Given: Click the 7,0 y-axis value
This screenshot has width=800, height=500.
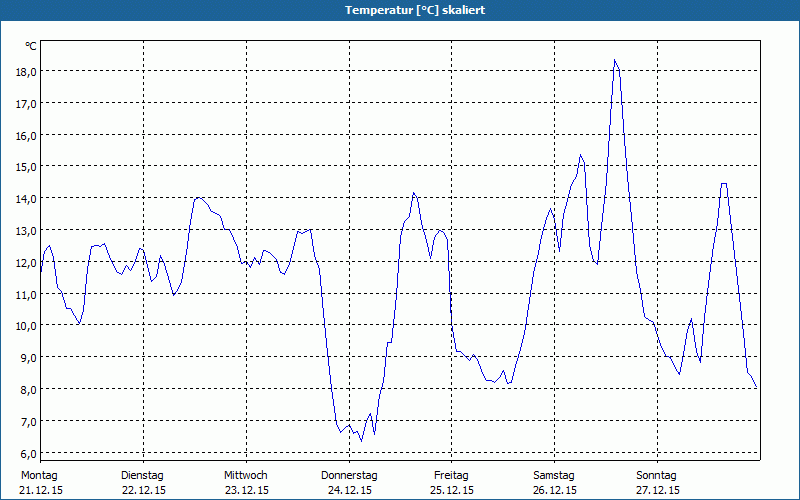Looking at the screenshot, I should [x=27, y=421].
